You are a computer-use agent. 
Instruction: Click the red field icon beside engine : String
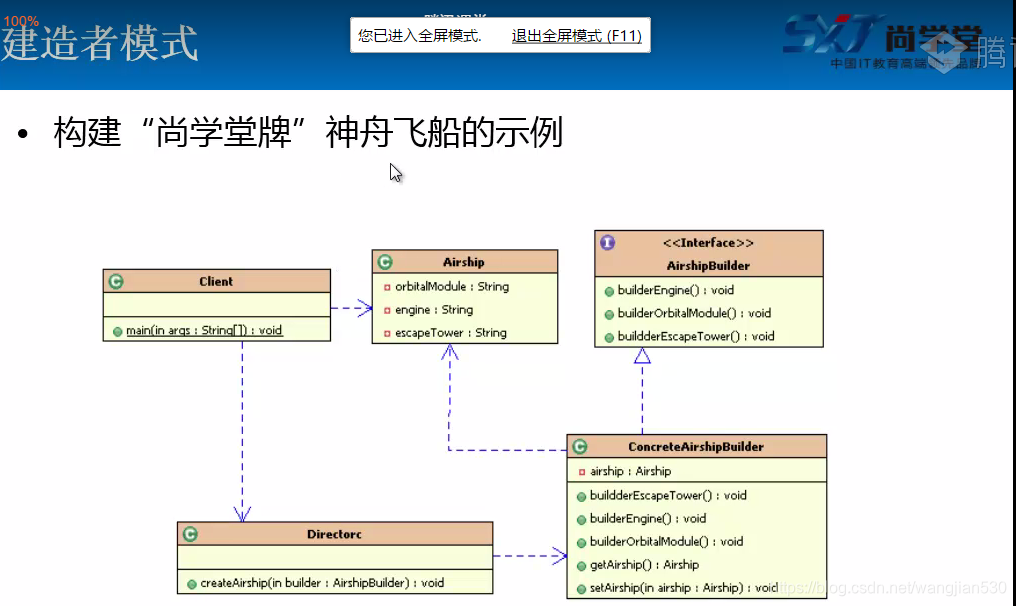tap(387, 310)
